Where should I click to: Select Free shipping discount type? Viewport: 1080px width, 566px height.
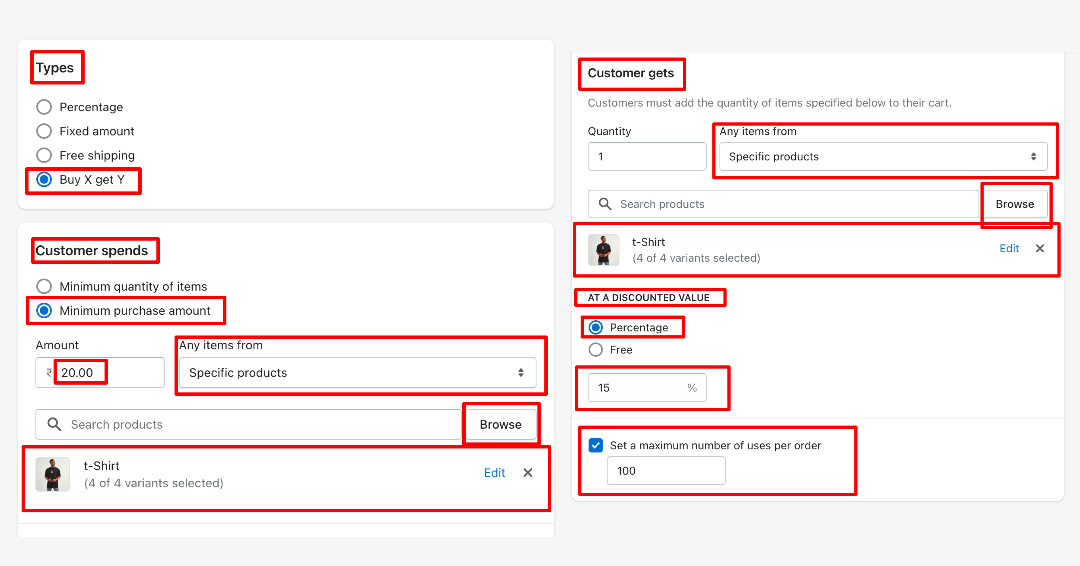44,155
